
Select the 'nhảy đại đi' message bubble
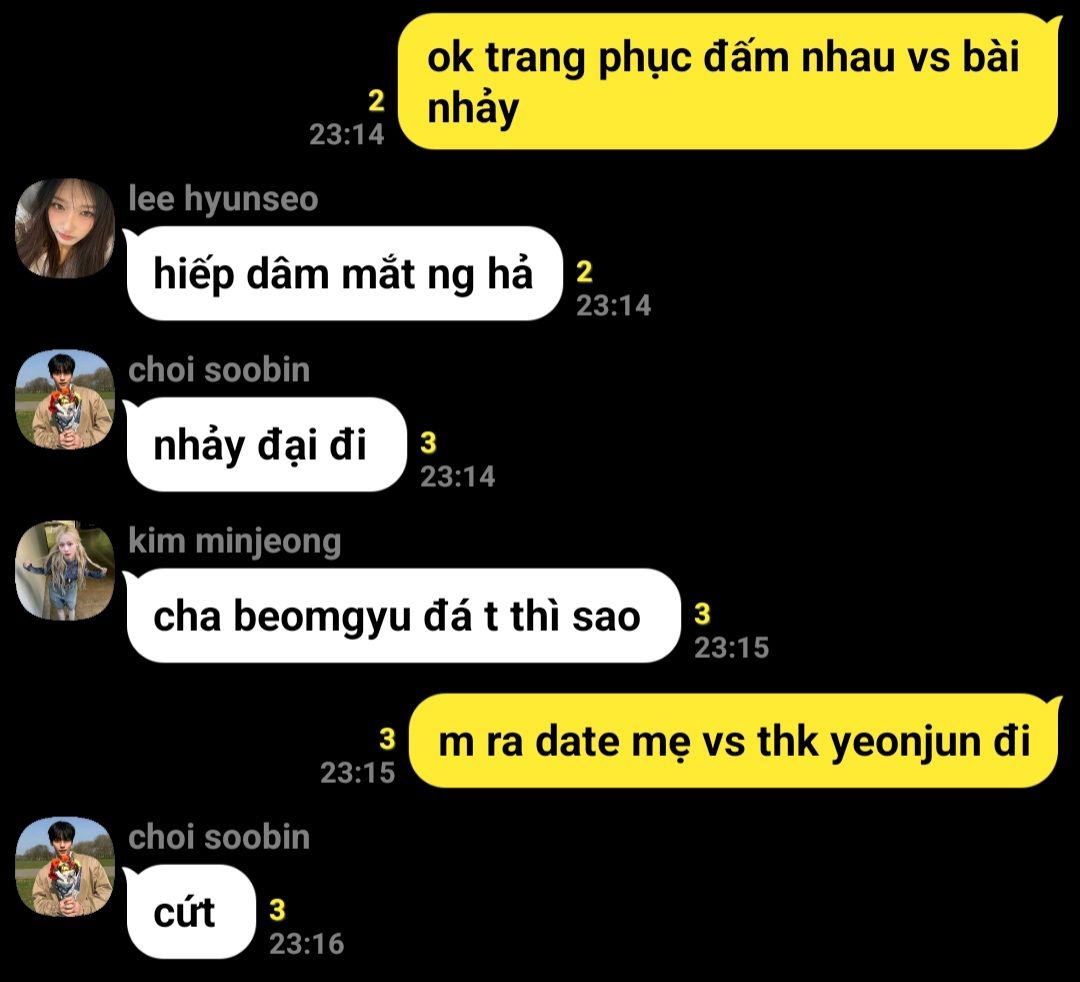point(265,444)
